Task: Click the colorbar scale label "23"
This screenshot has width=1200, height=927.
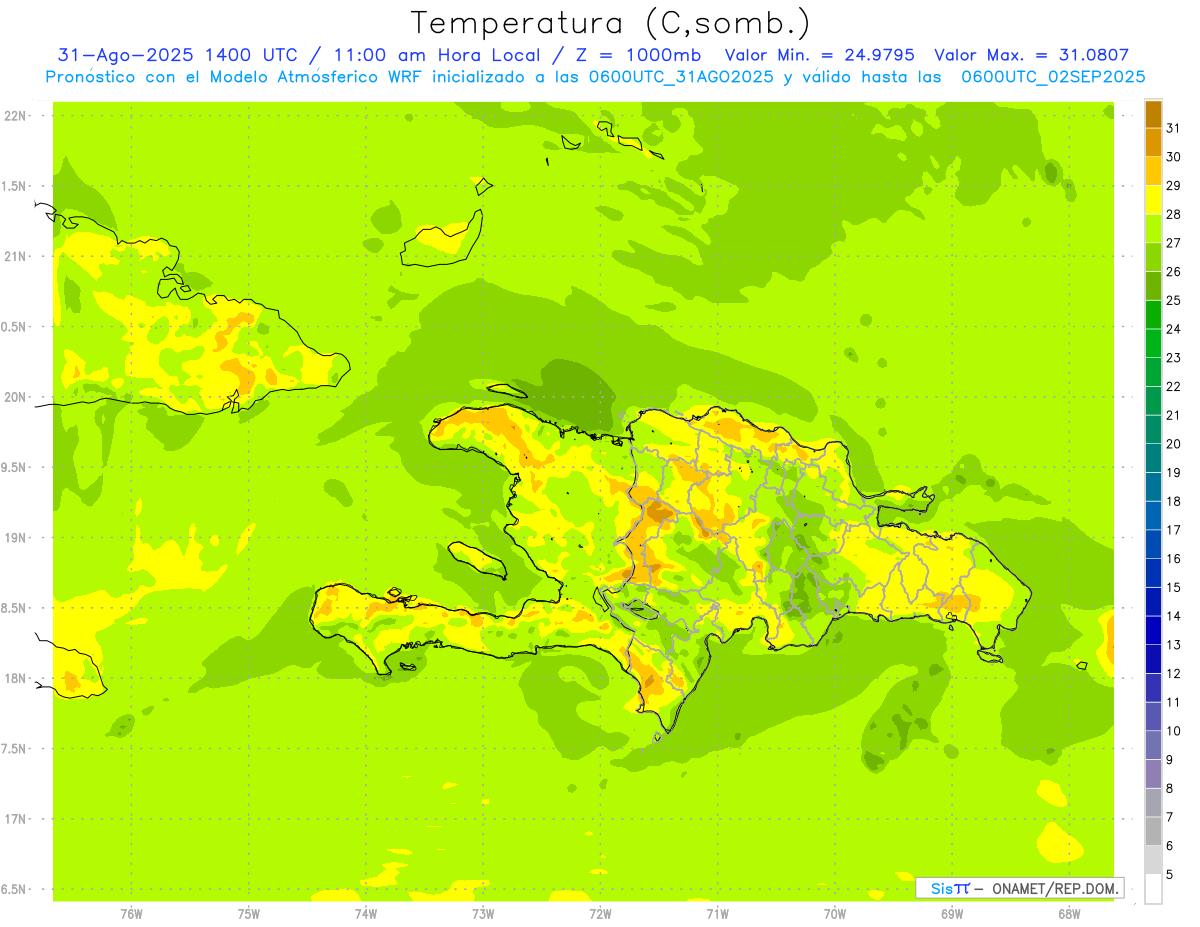Action: [x=1174, y=358]
